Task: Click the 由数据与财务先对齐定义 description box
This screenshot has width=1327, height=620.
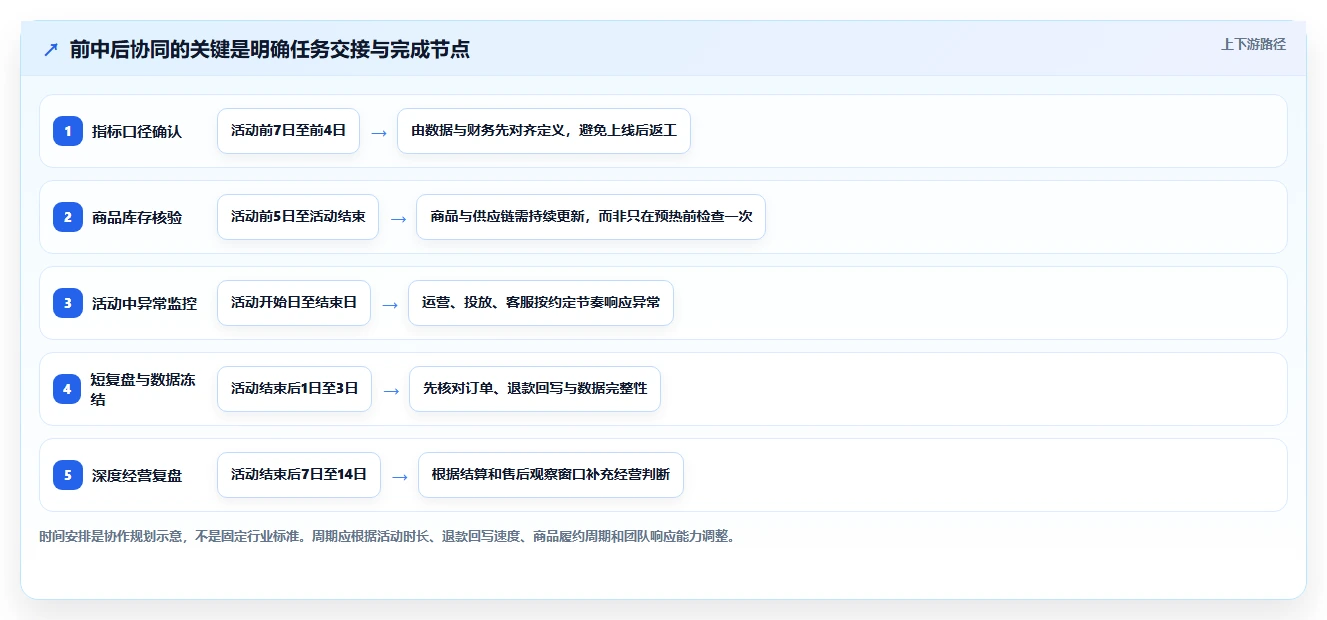Action: (x=544, y=131)
